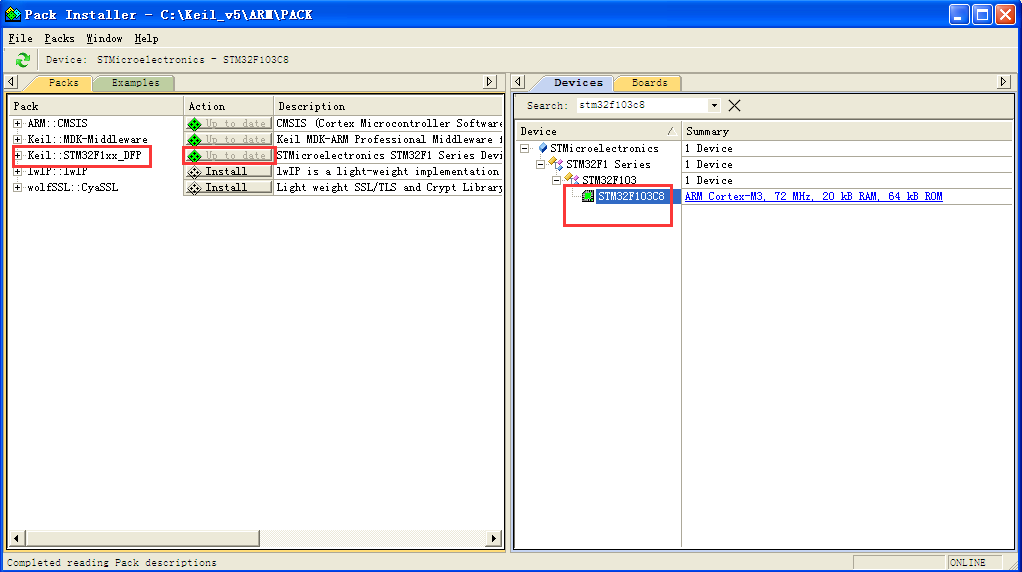
Task: Install the lwIP::lwIP pack
Action: tap(227, 171)
